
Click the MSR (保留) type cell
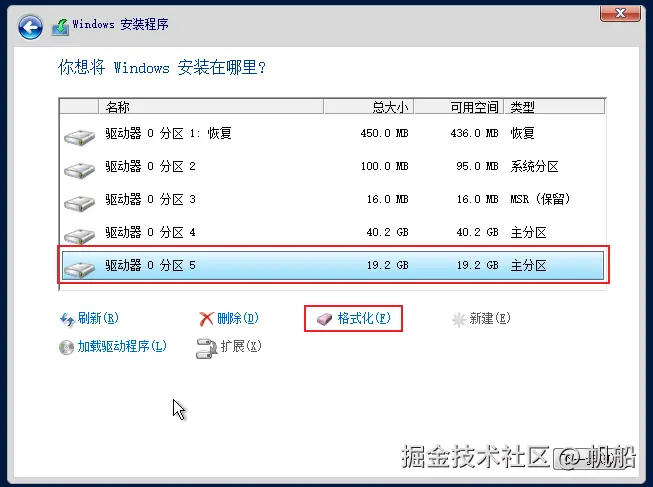pyautogui.click(x=540, y=199)
